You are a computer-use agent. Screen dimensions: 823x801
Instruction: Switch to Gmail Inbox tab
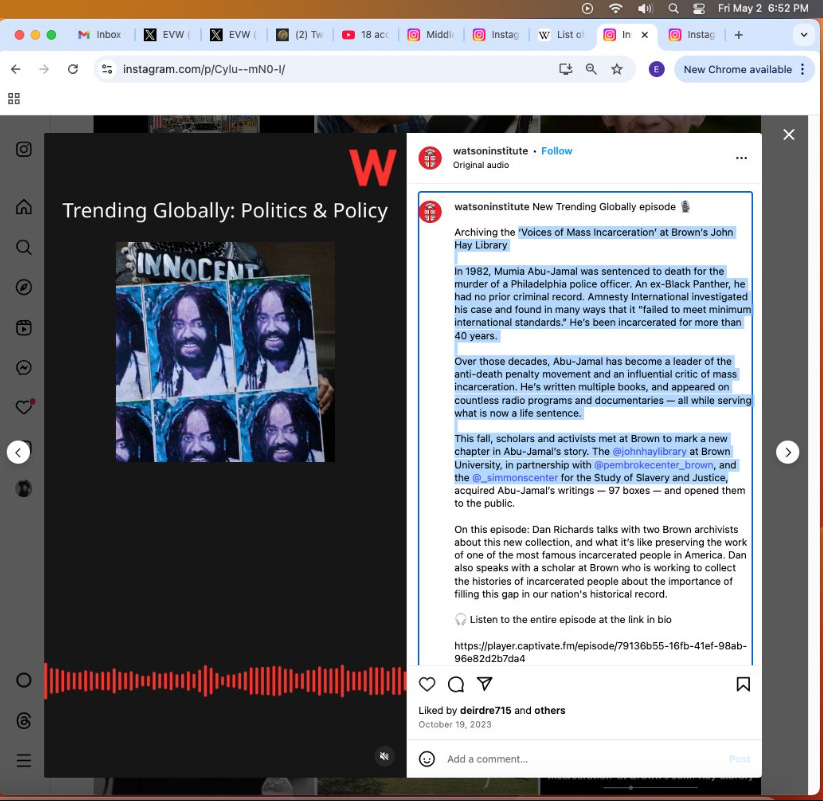pos(100,35)
